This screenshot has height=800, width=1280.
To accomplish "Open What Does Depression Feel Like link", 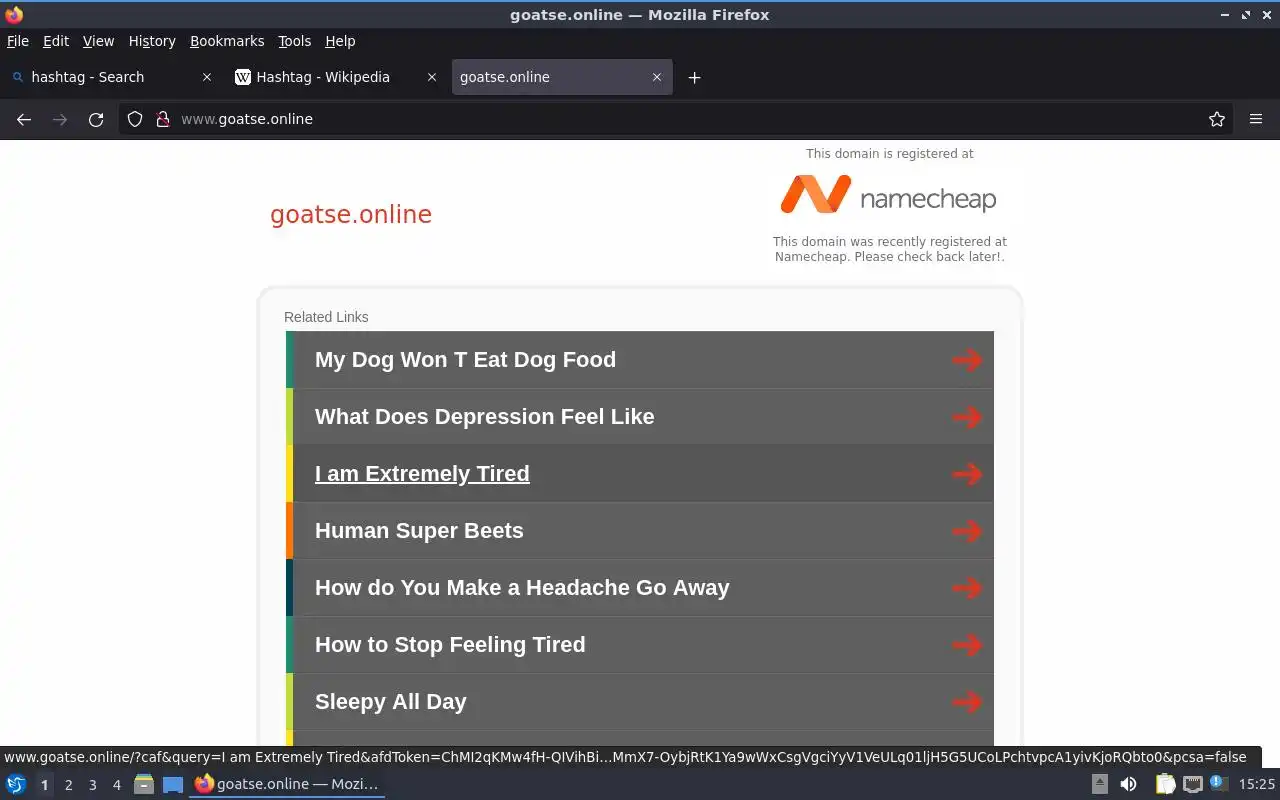I will pos(640,417).
